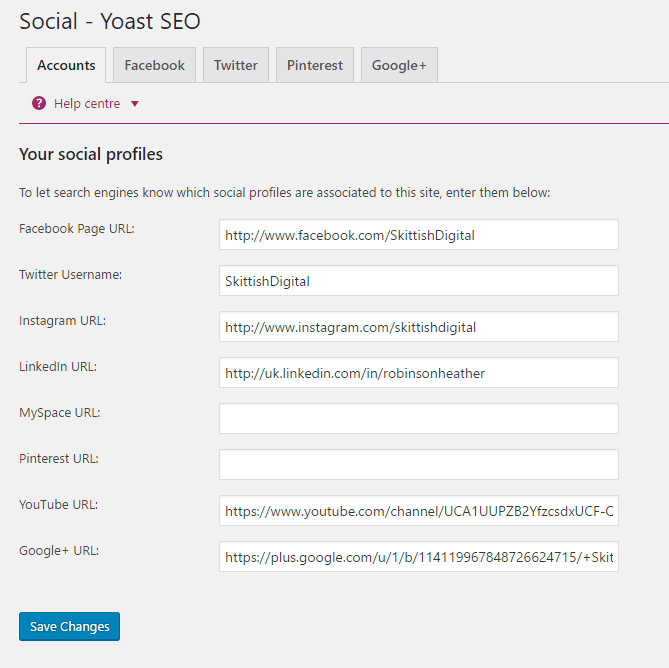Click the 'YouTube URL:' label
669x668 pixels.
click(x=58, y=505)
